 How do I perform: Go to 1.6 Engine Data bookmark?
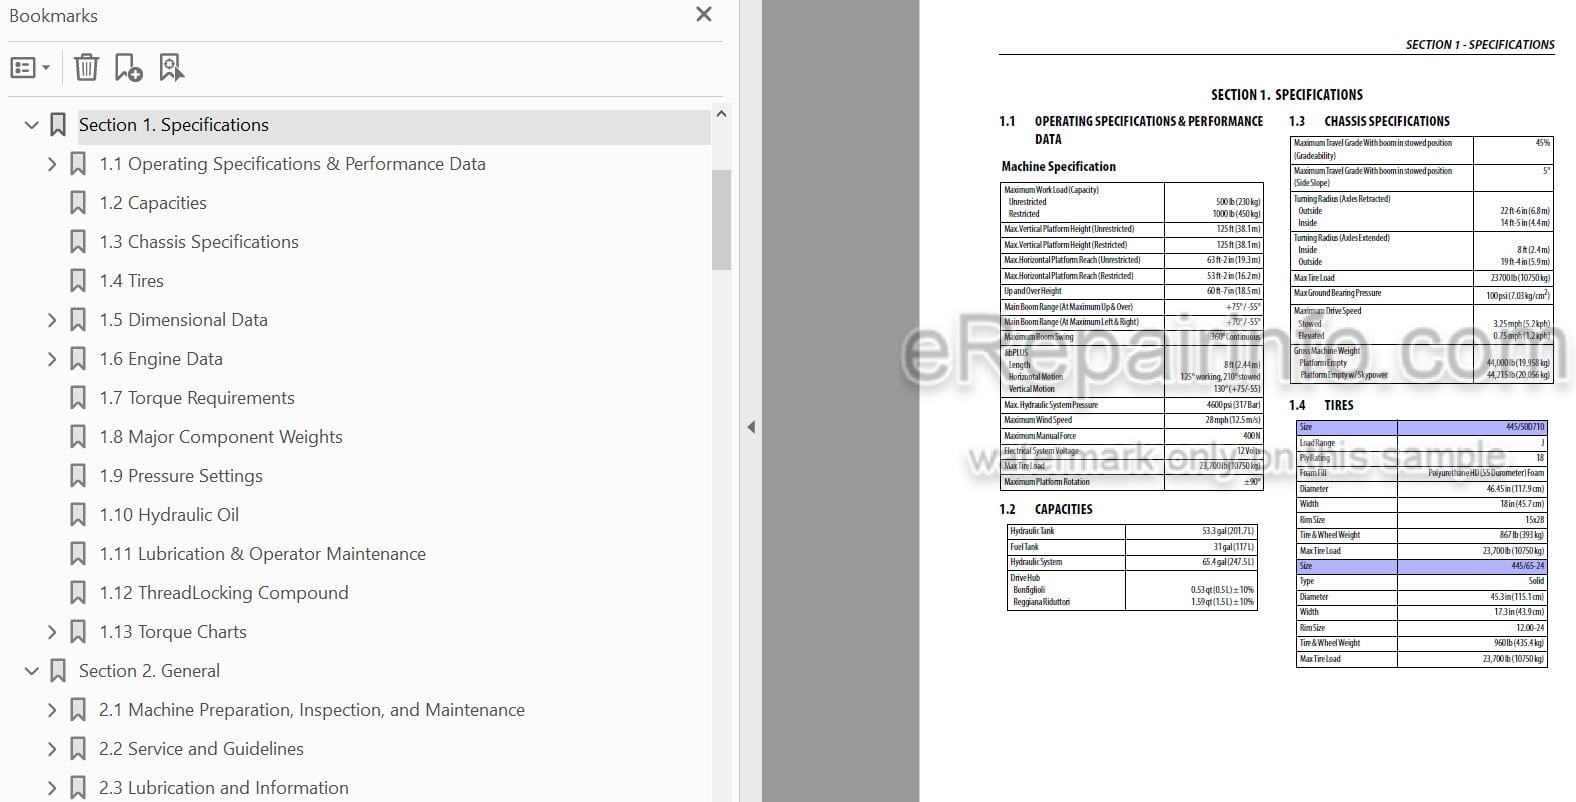[161, 359]
